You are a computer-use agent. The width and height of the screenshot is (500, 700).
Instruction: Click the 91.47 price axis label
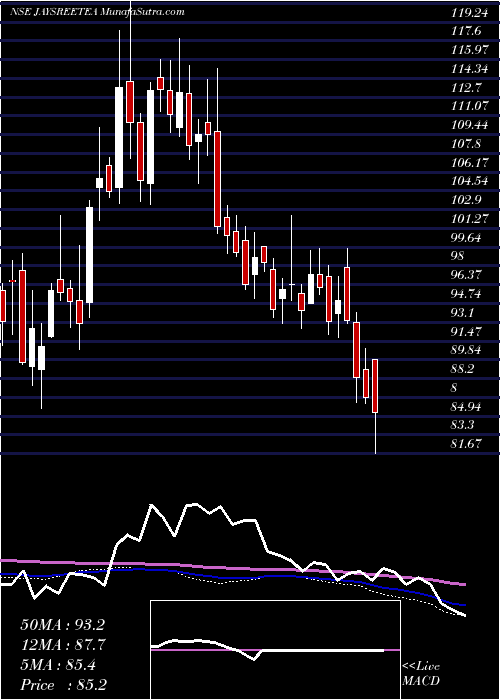pos(467,331)
